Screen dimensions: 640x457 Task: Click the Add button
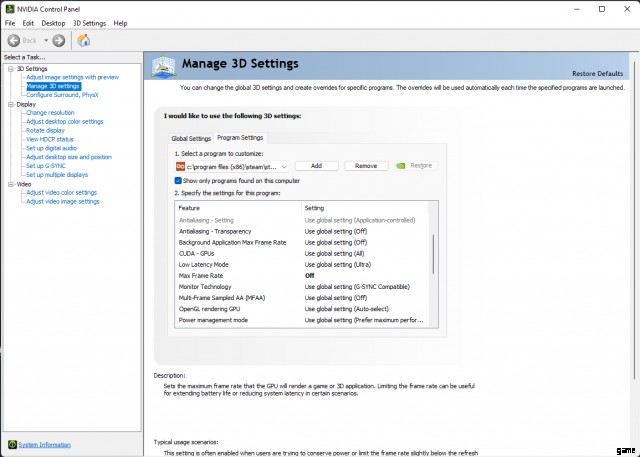316,166
